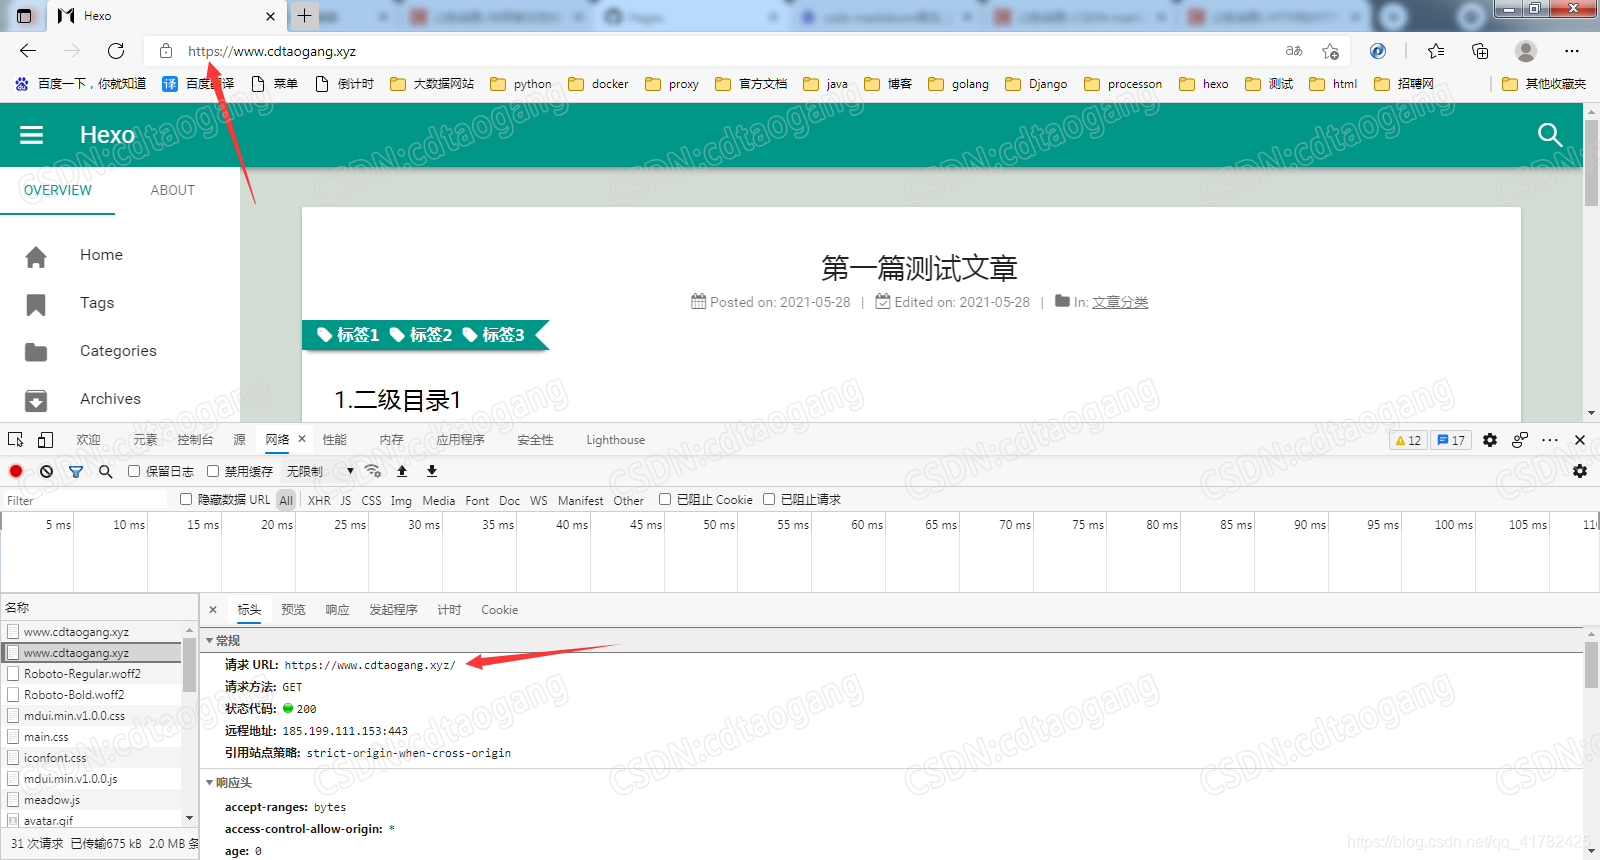
Task: Toggle hide data URLs checkbox
Action: [186, 499]
